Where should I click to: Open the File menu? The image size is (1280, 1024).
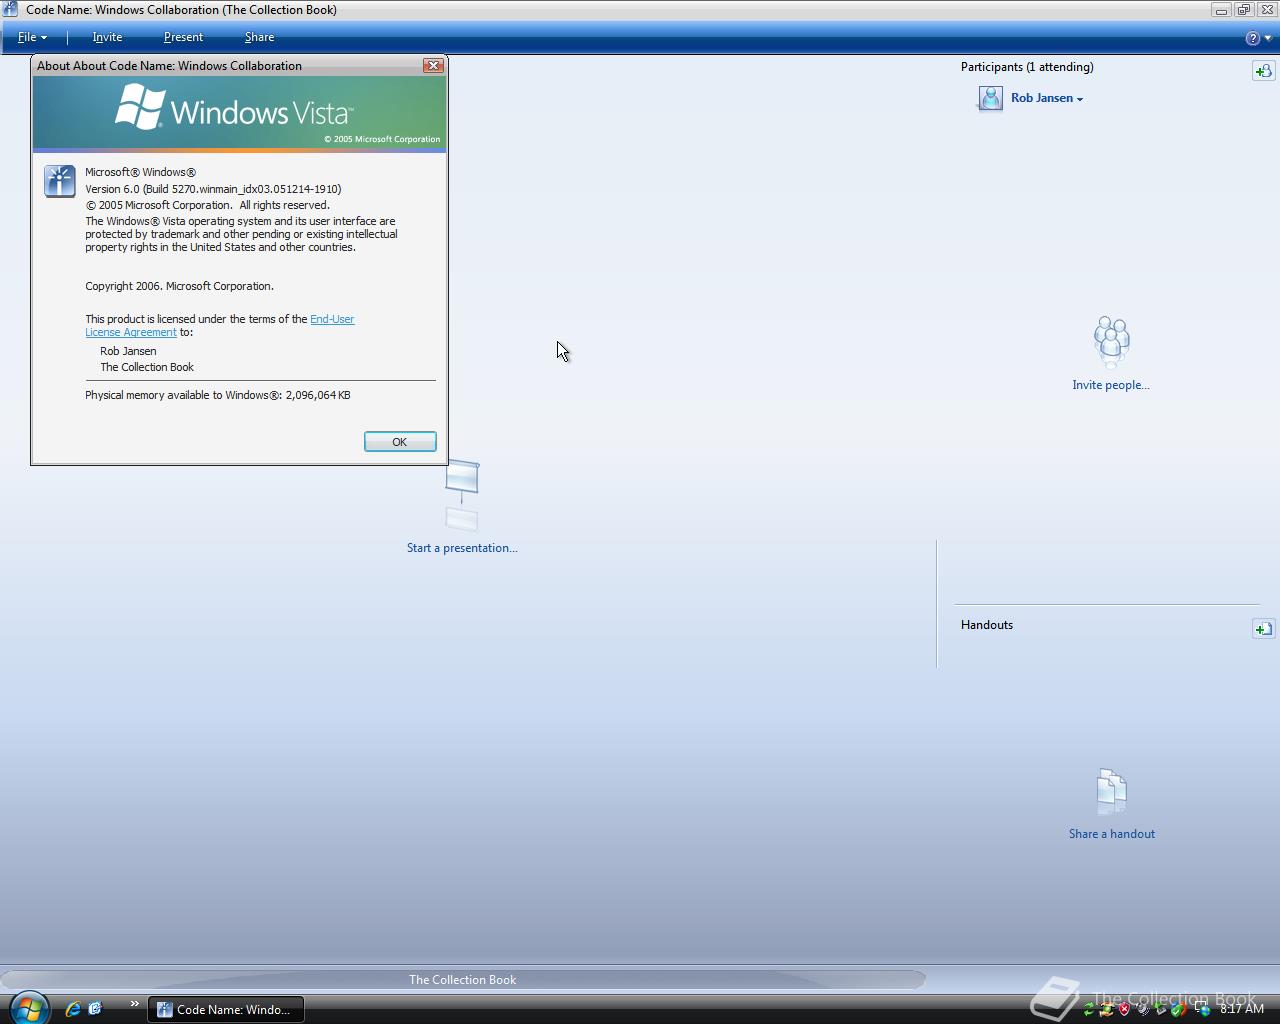(32, 37)
